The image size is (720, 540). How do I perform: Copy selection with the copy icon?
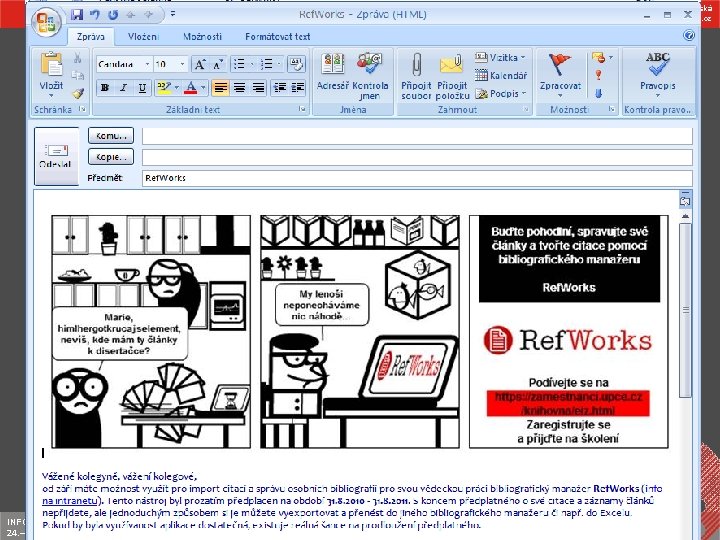[x=78, y=75]
